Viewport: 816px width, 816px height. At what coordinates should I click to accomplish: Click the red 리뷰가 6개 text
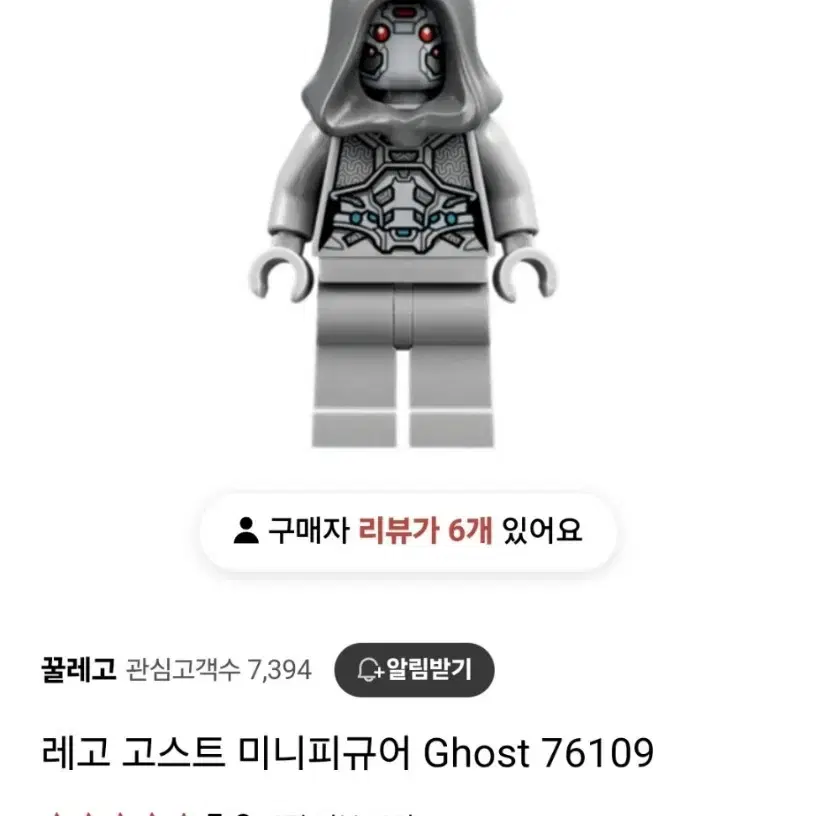click(x=425, y=530)
